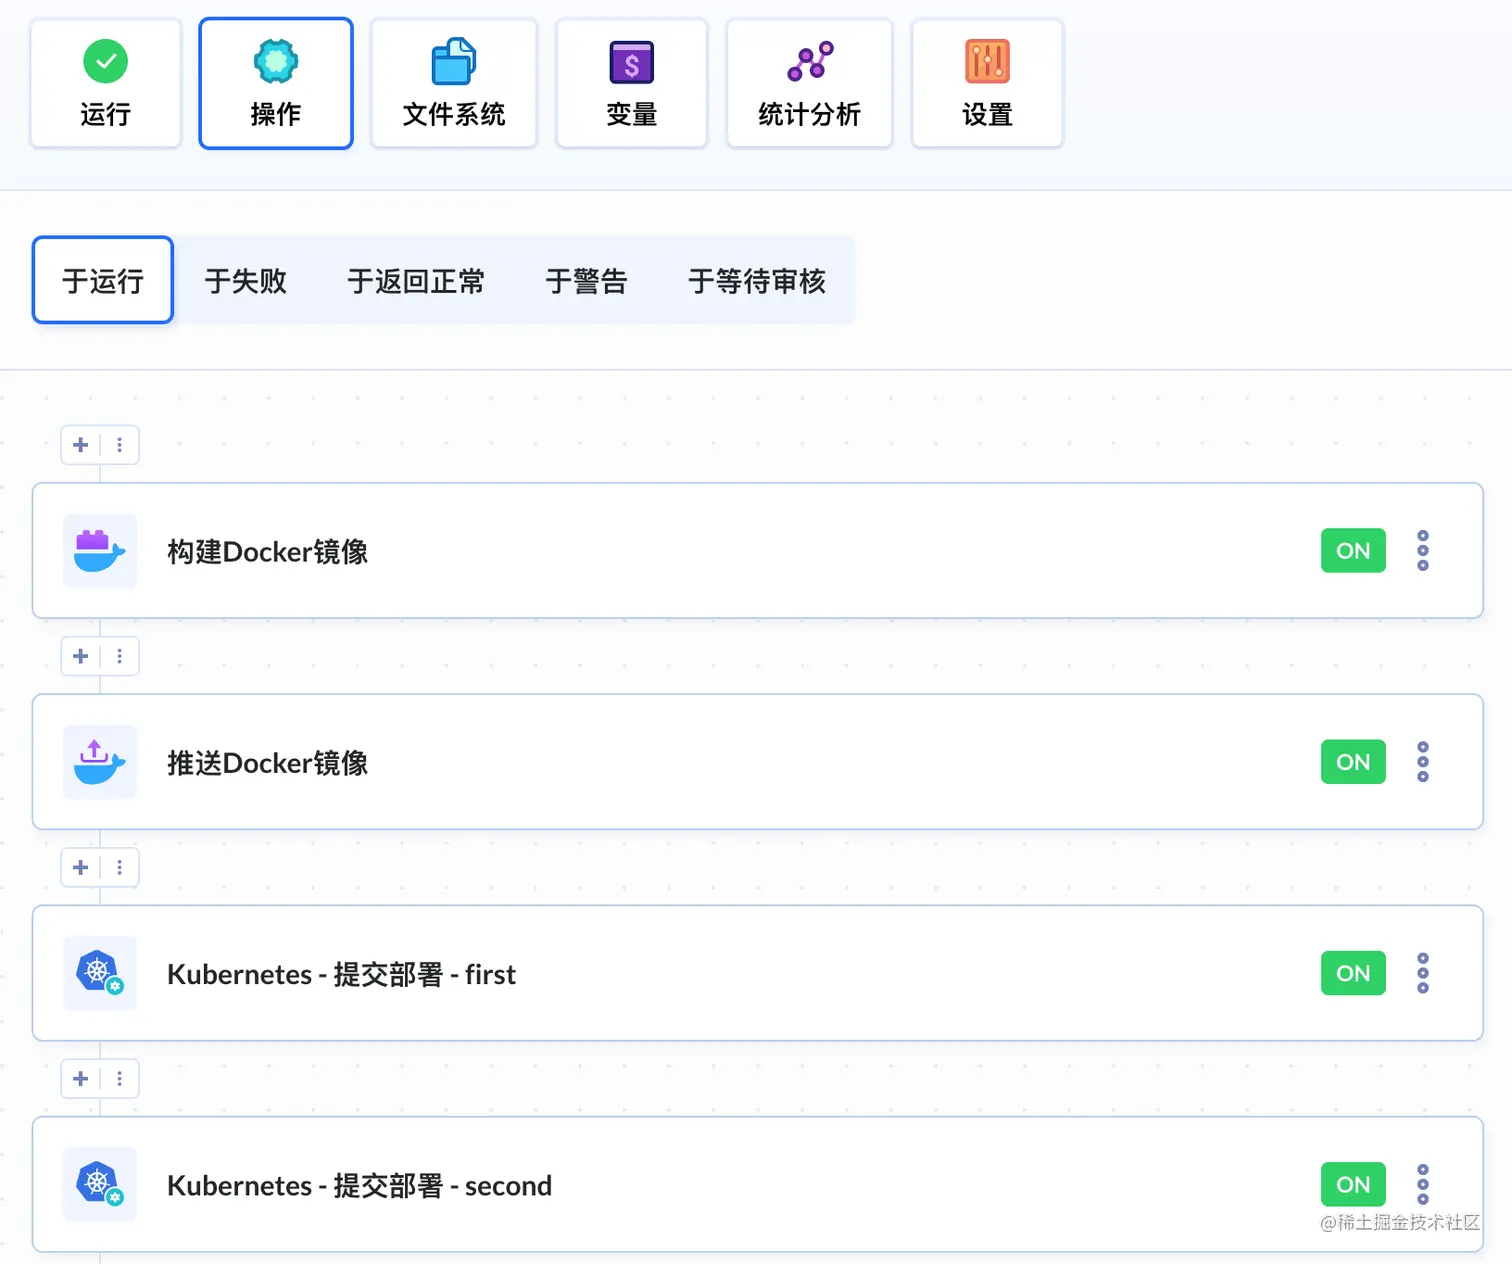Open small dots menu above Kubernetes second row
The image size is (1512, 1264).
pyautogui.click(x=120, y=1078)
